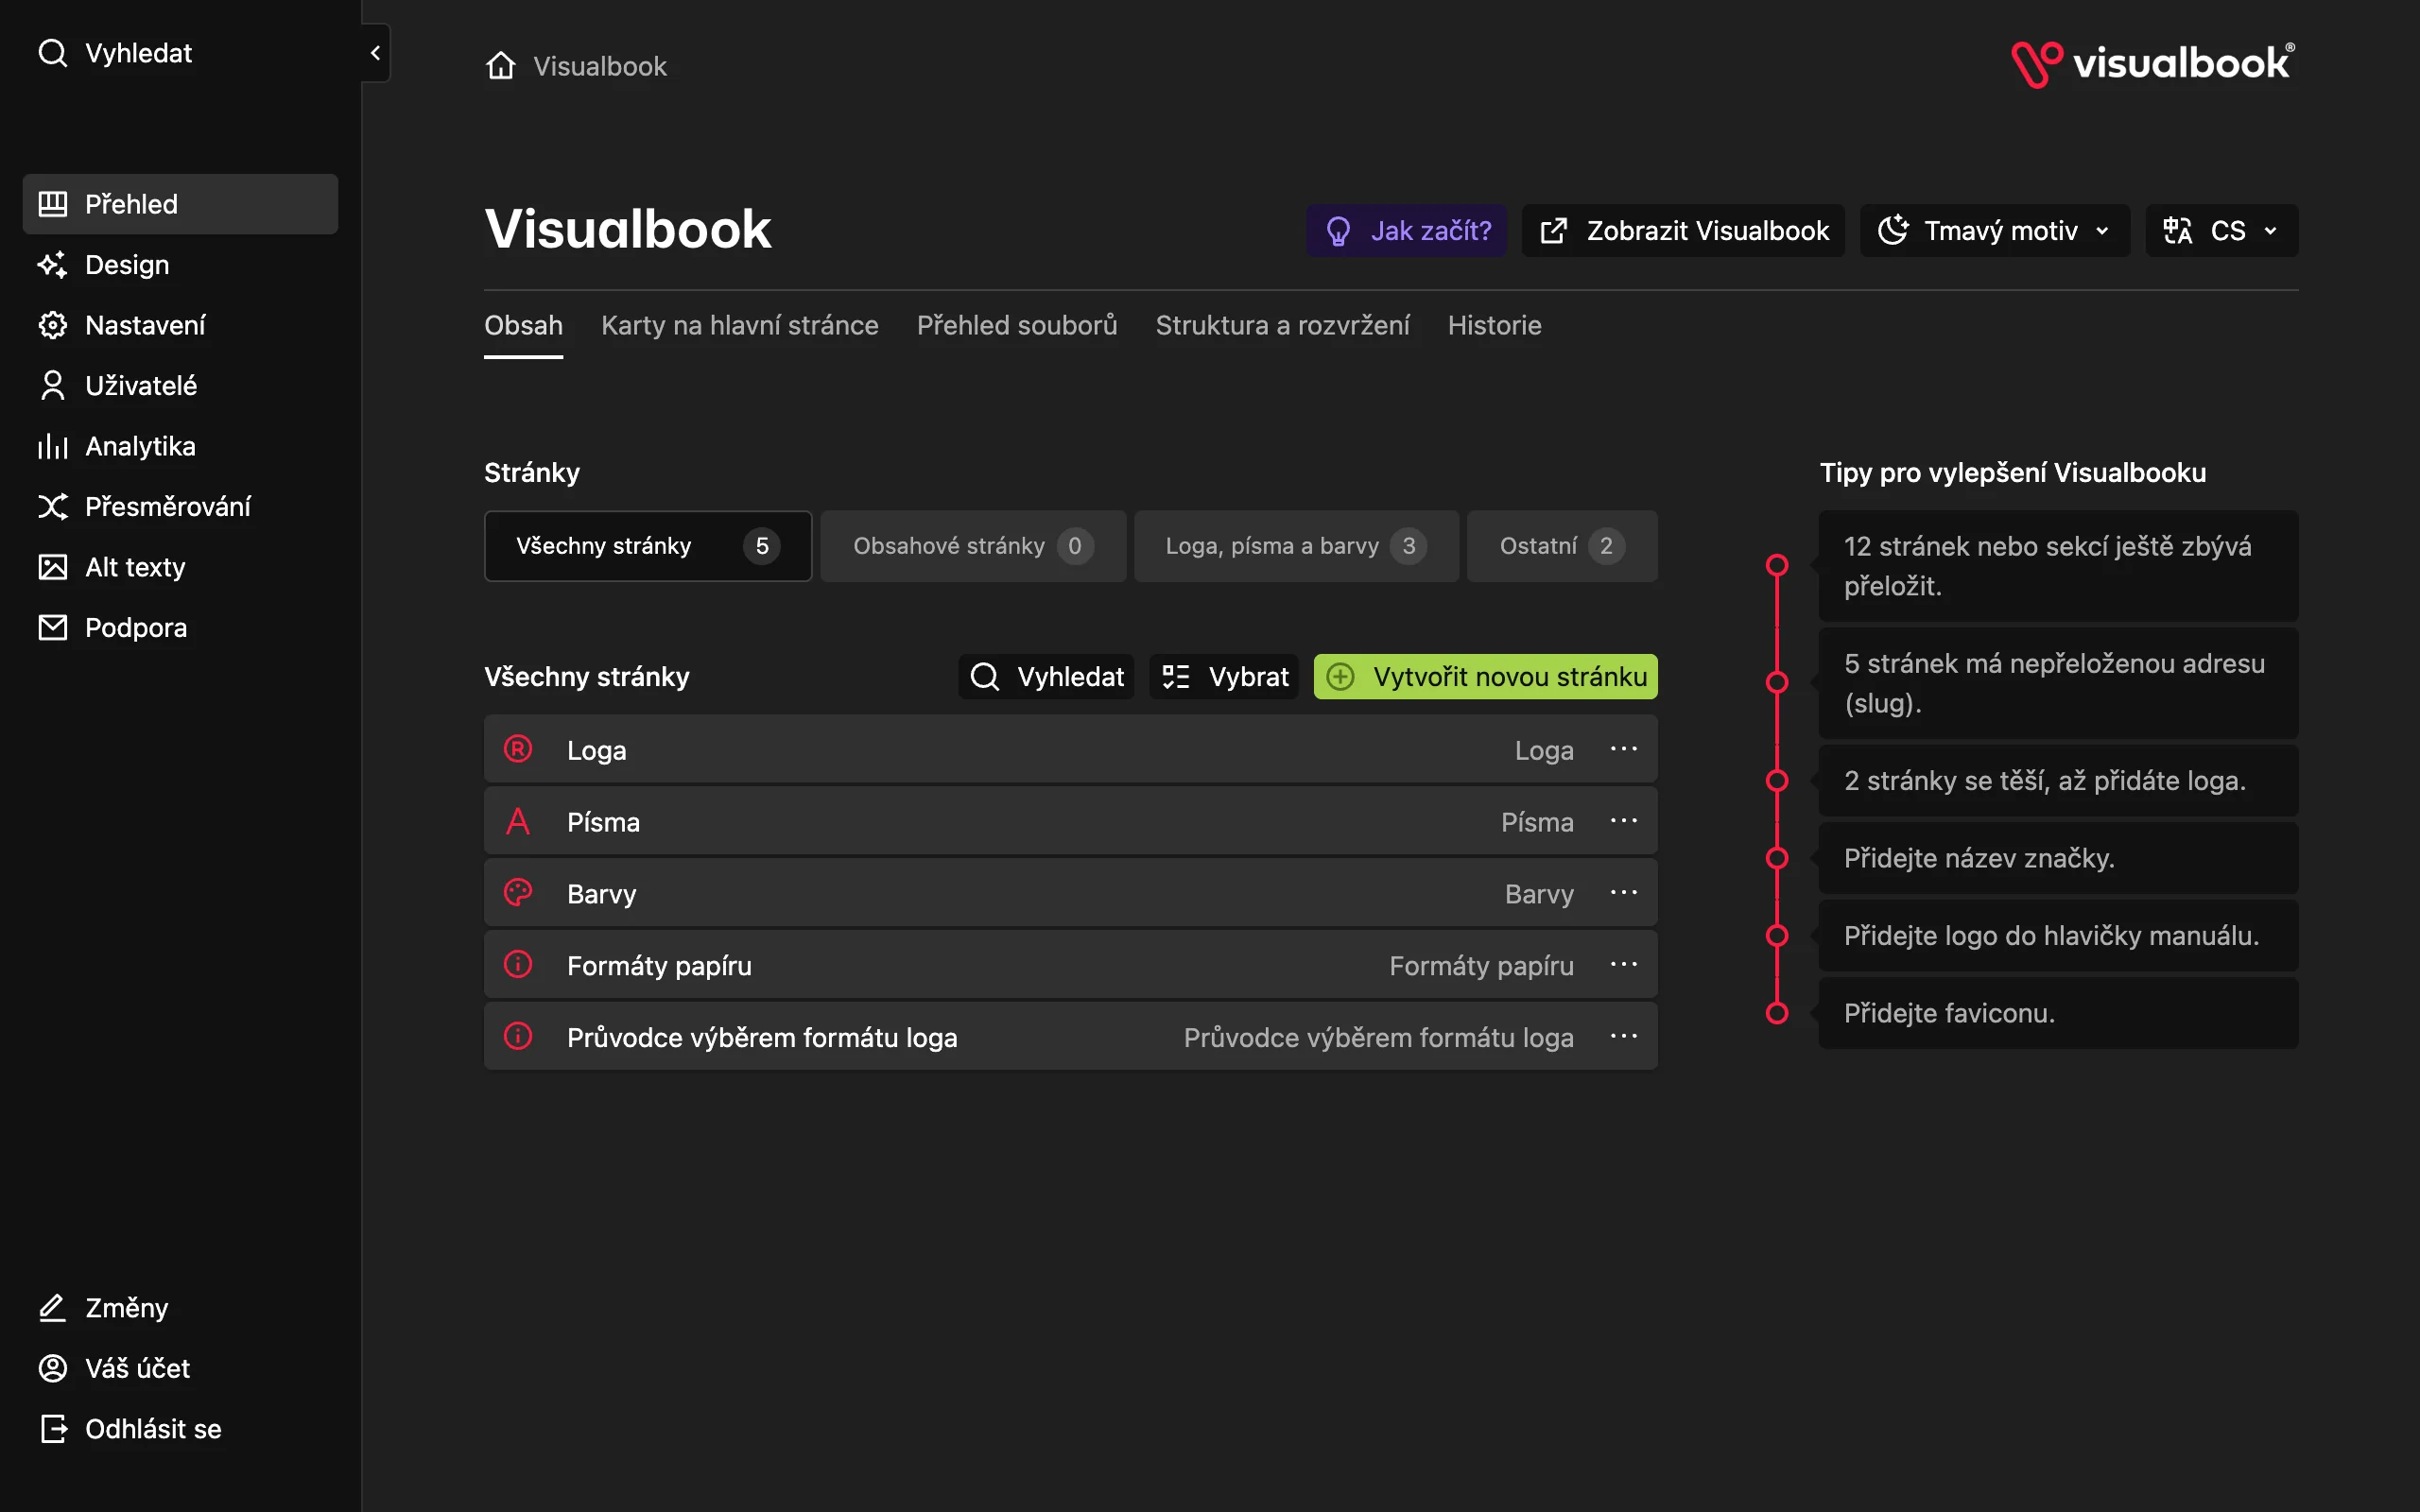Expand the Tmavý motiv theme dropdown
Image resolution: width=2420 pixels, height=1512 pixels.
[1994, 231]
